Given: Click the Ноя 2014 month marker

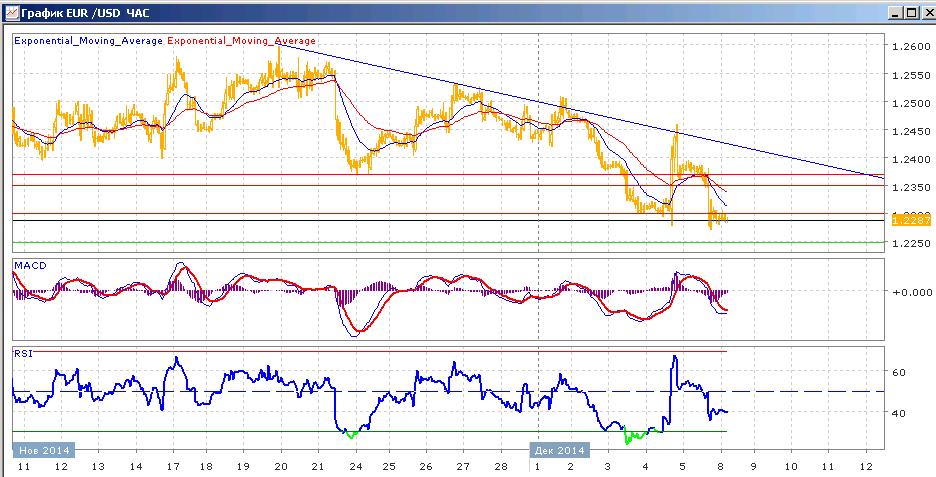Looking at the screenshot, I should [x=44, y=450].
